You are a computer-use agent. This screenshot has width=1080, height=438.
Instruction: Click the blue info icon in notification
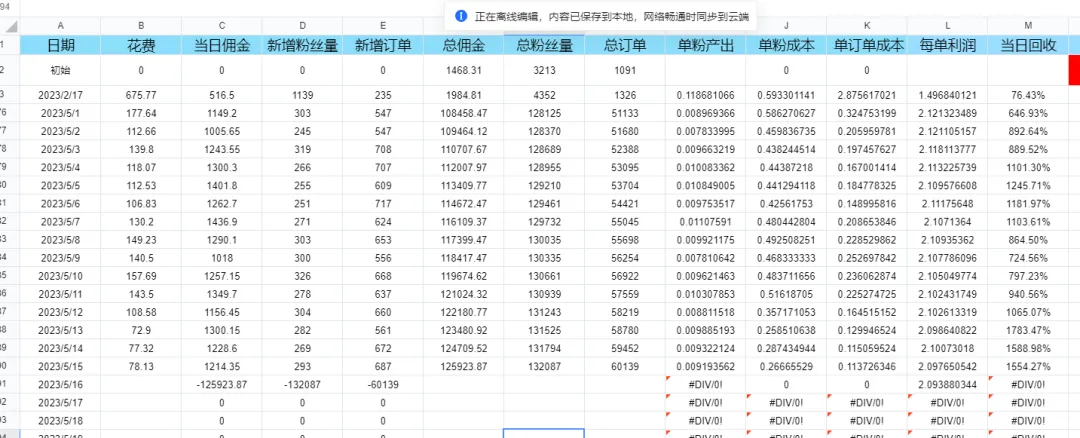(x=461, y=15)
